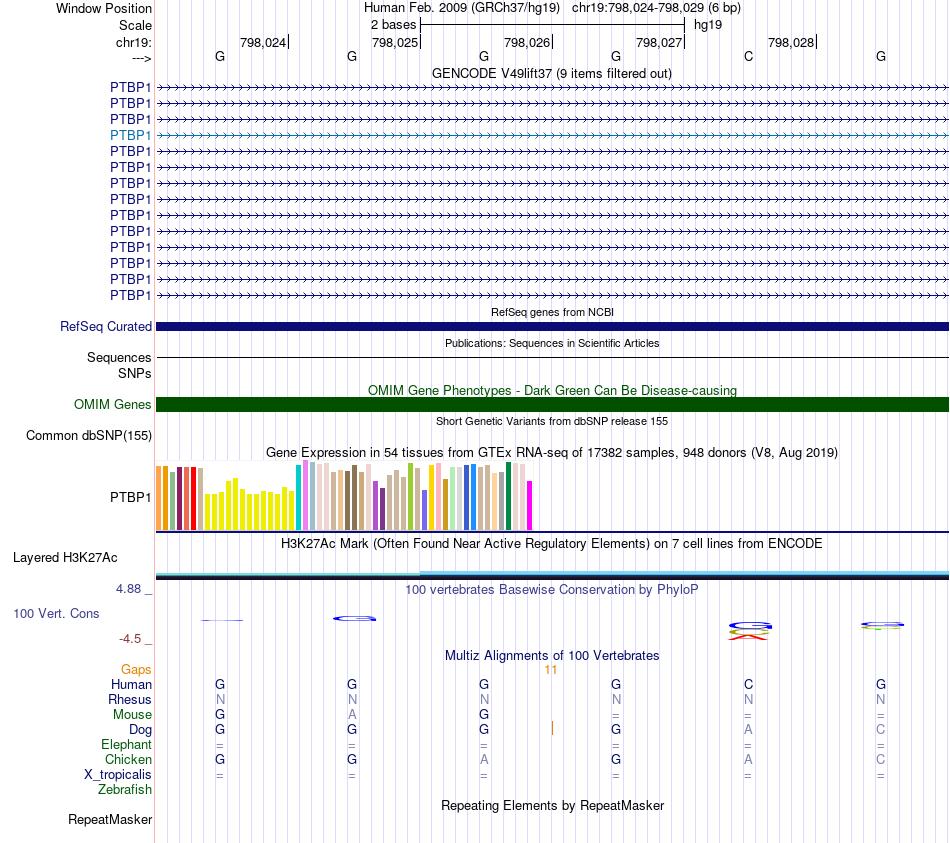Click OMIM Gene Phenotypes track title
950x843 pixels.
[x=552, y=390]
